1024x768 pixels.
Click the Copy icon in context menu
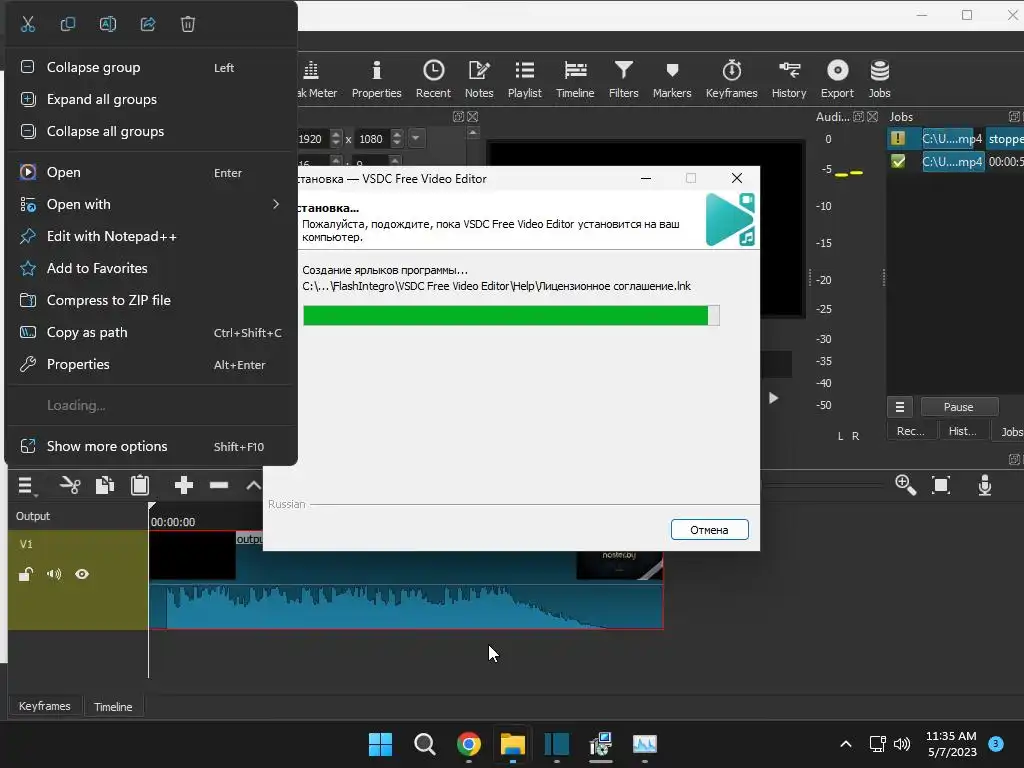pos(67,24)
